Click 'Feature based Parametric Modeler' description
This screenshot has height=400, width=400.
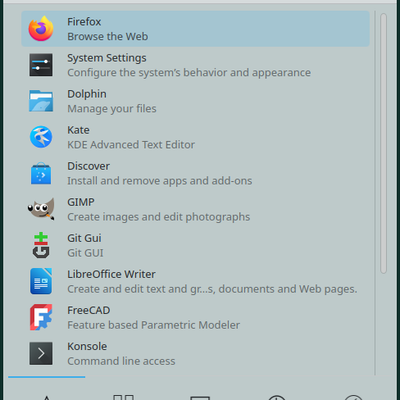153,325
